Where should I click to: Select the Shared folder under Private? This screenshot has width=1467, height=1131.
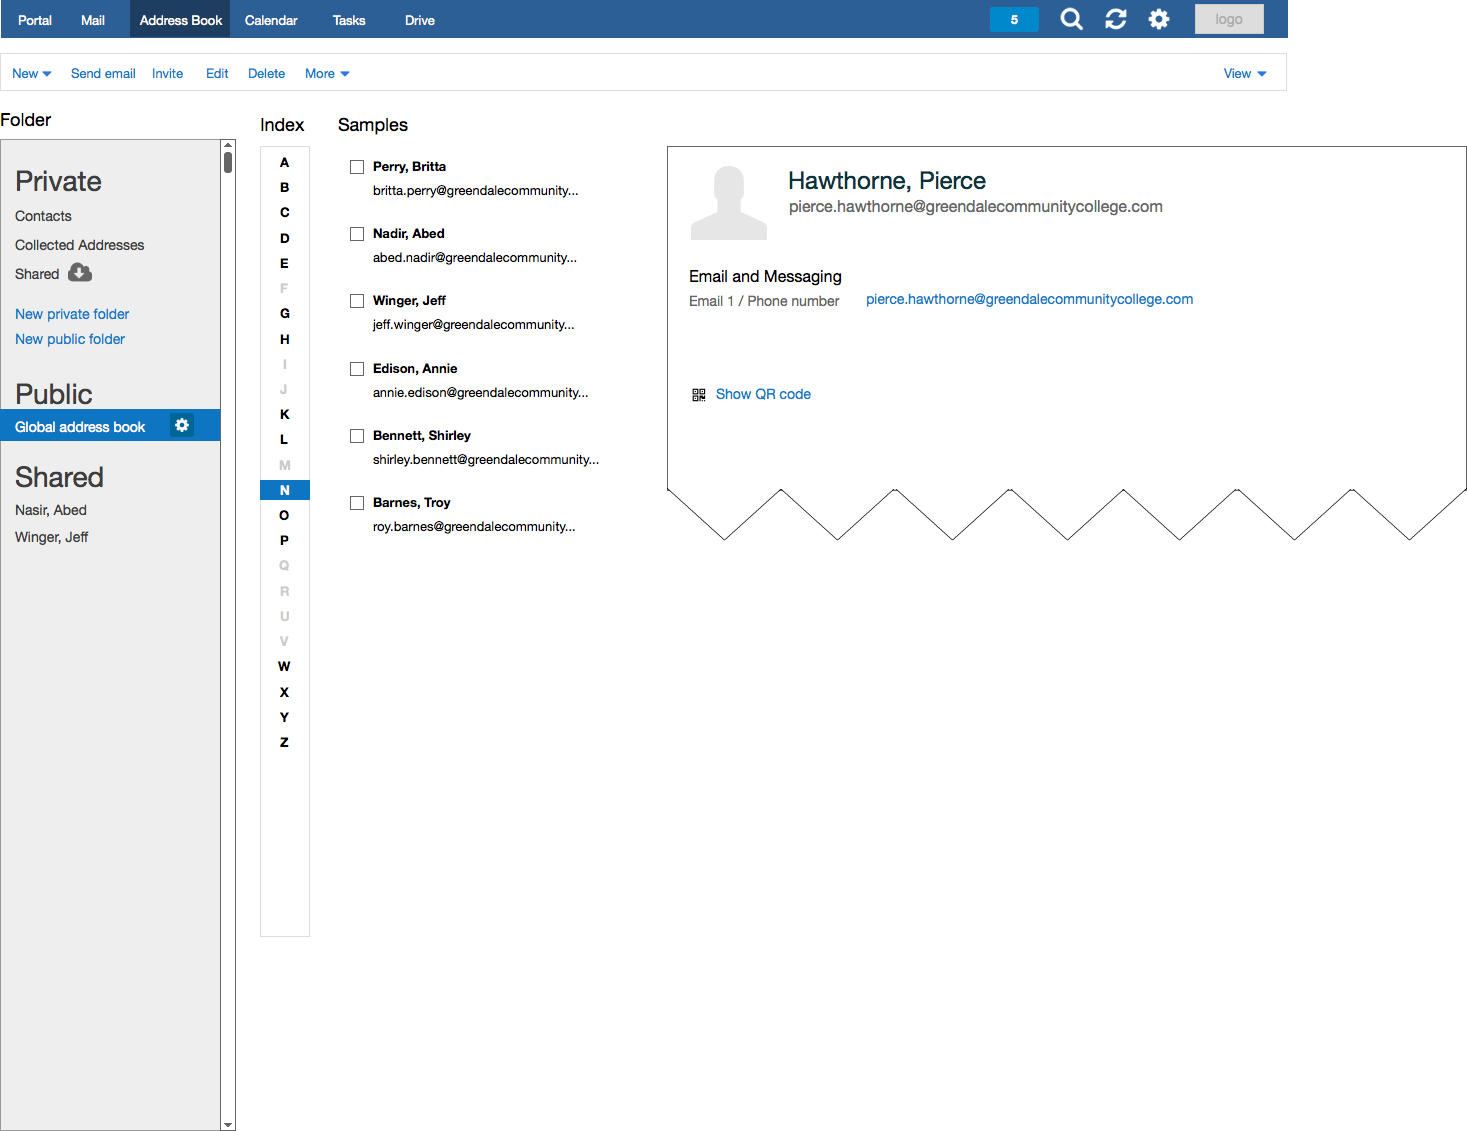point(37,274)
